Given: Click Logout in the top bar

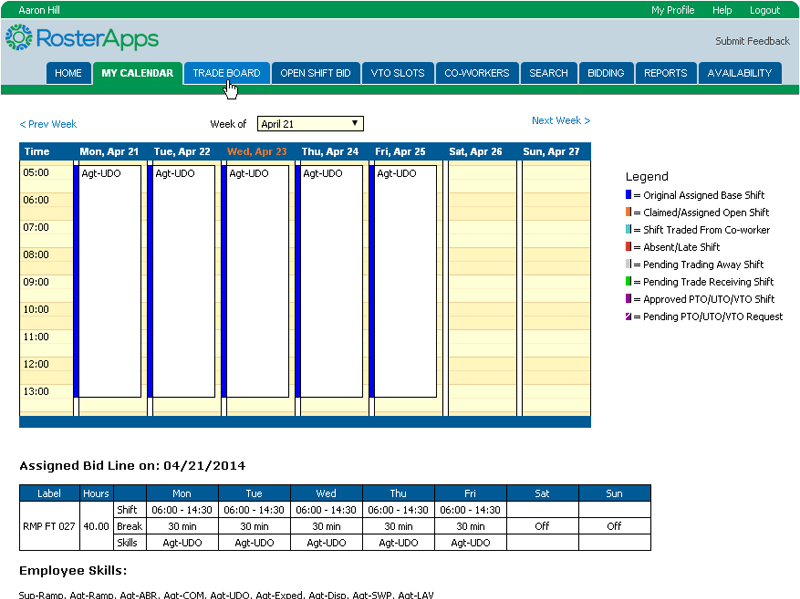Looking at the screenshot, I should (x=764, y=10).
